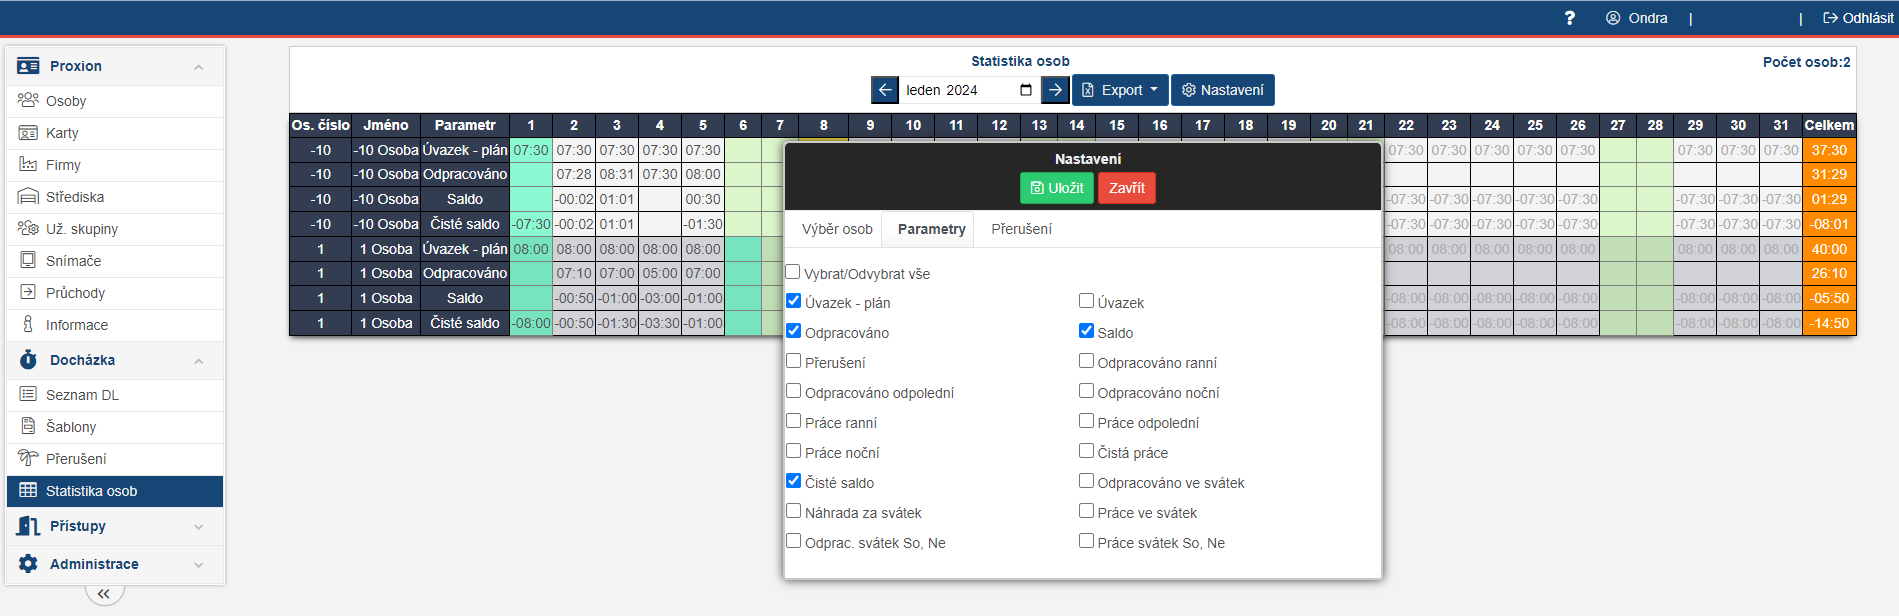Open Šablony in the sidebar
Image resolution: width=1899 pixels, height=616 pixels.
(x=71, y=427)
